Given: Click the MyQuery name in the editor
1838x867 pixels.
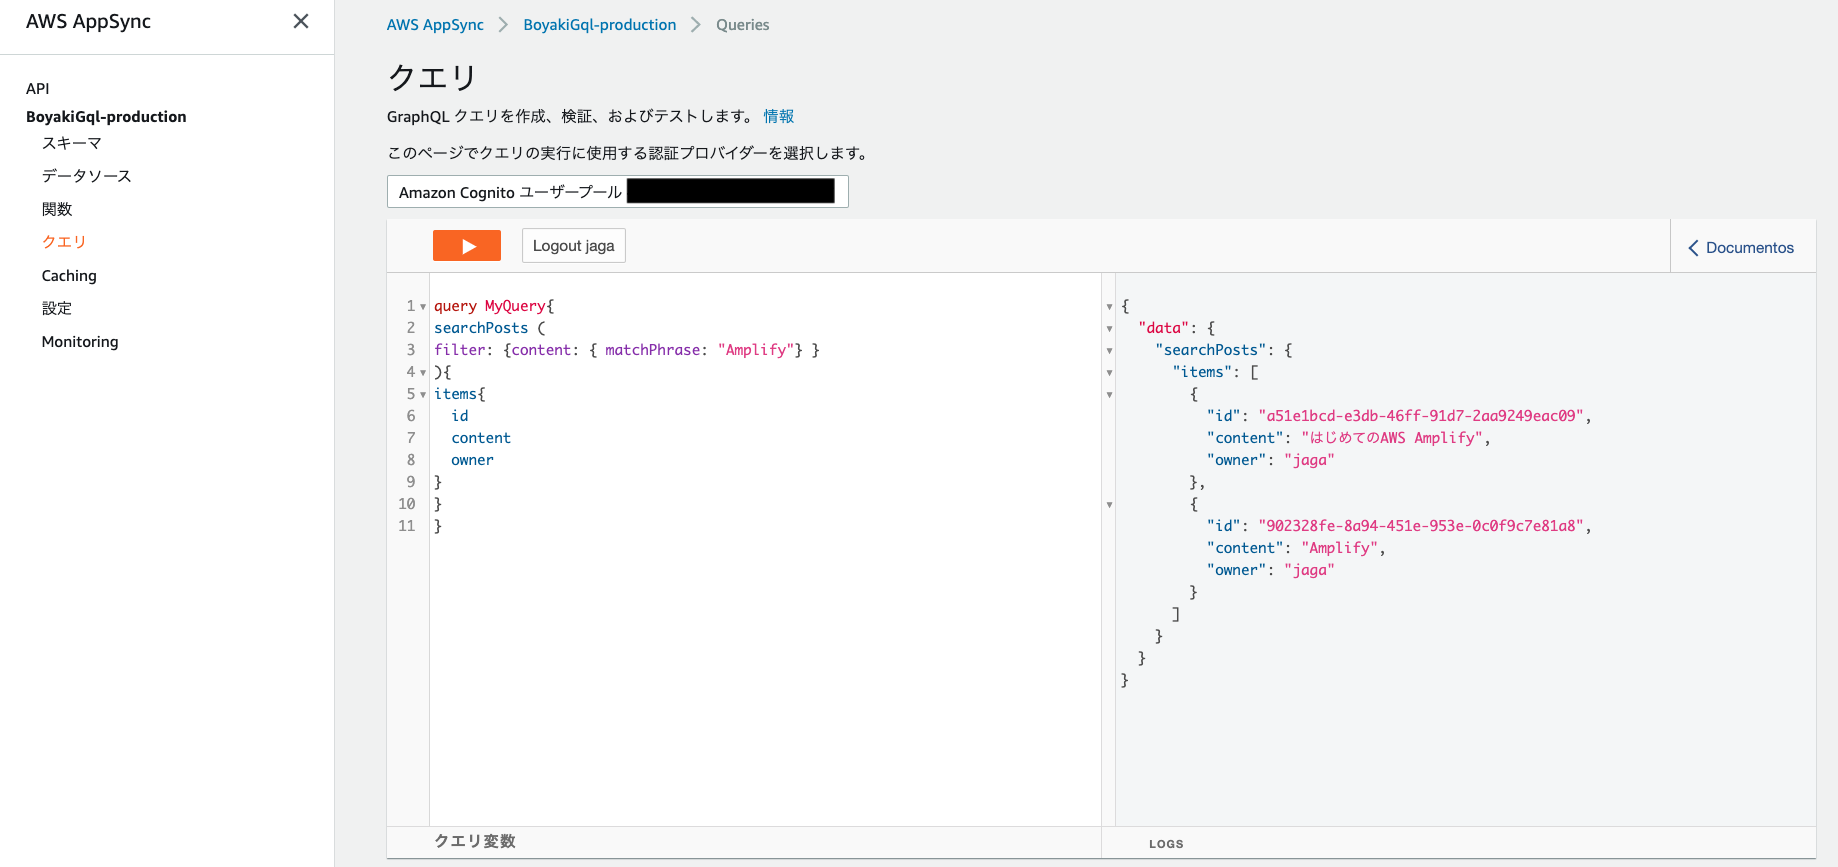Looking at the screenshot, I should click(515, 306).
